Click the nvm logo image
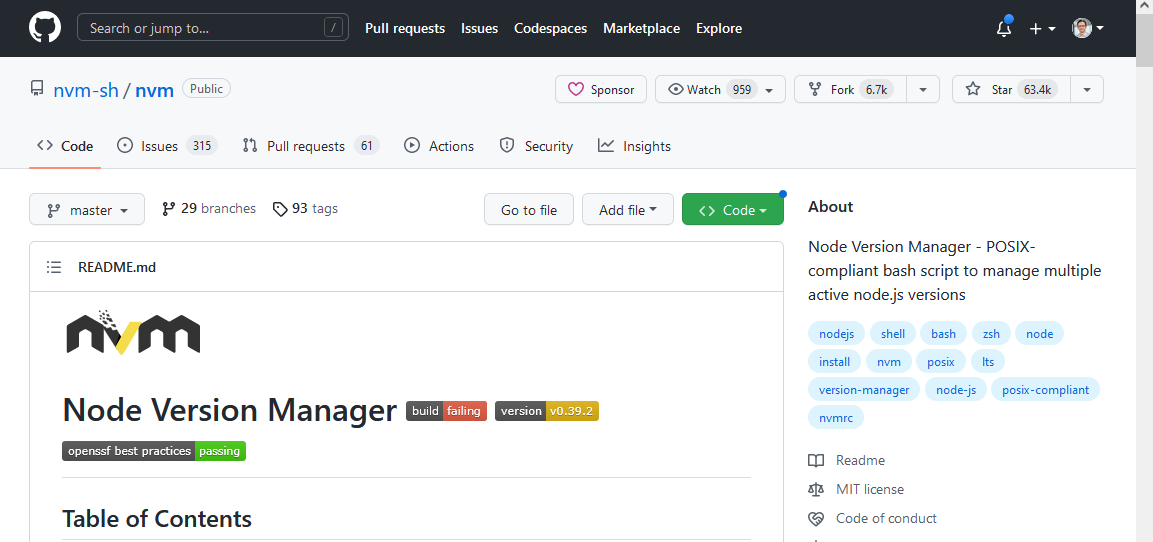The width and height of the screenshot is (1153, 542). tap(133, 332)
